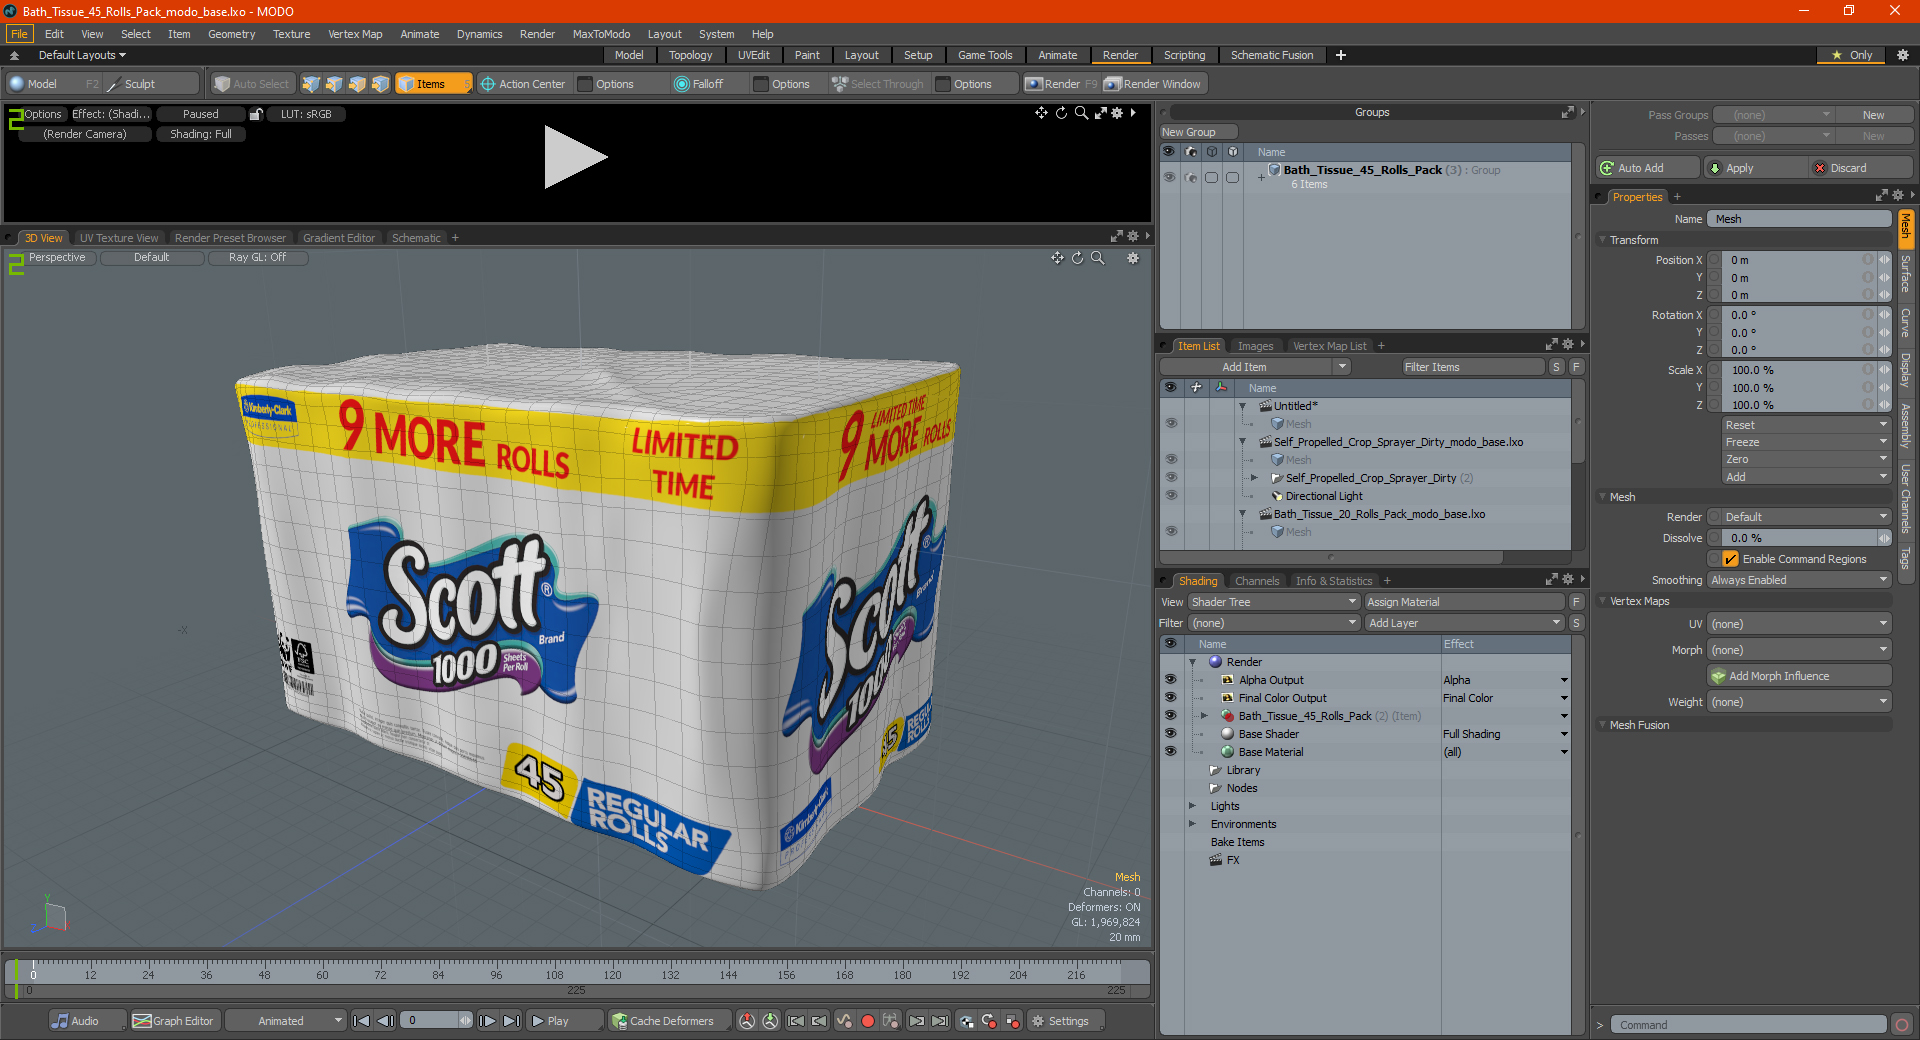Open Default Layouts dropdown
The height and width of the screenshot is (1040, 1920).
(x=81, y=55)
